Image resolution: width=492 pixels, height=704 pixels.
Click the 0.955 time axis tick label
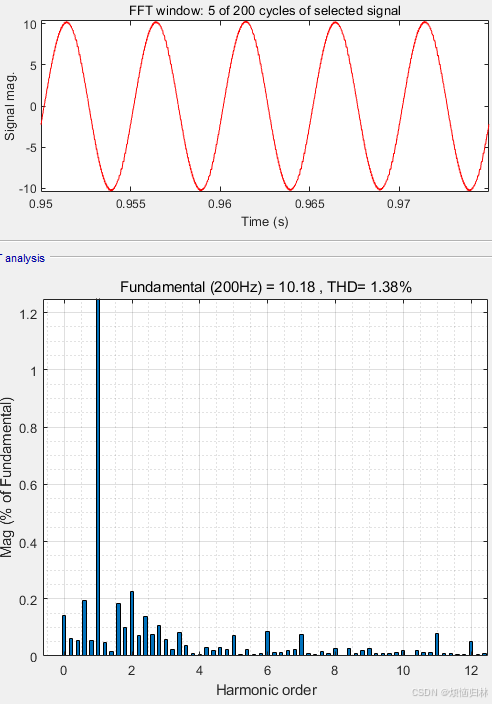[x=131, y=204]
